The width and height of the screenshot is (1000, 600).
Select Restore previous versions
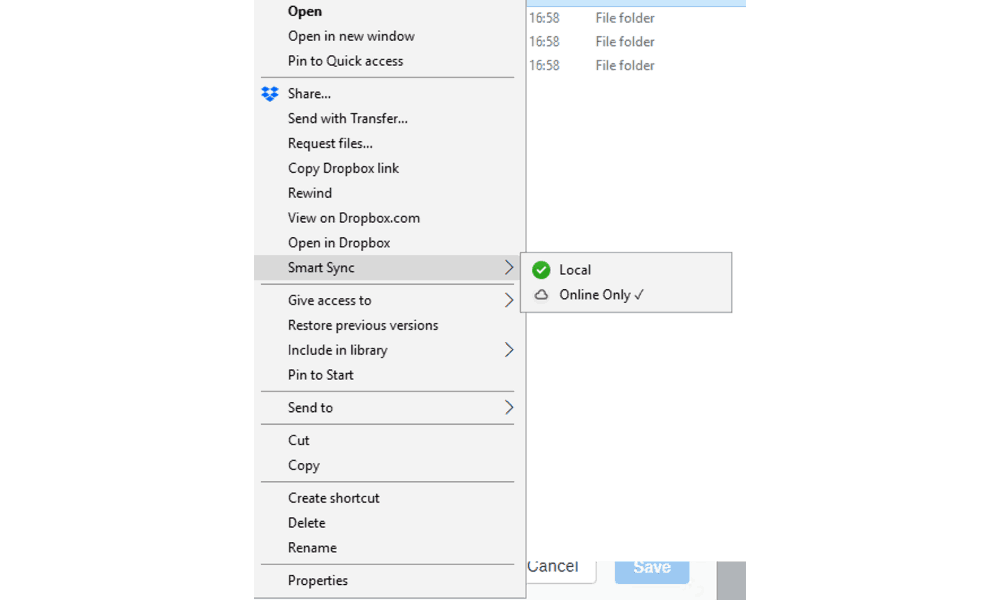pyautogui.click(x=362, y=325)
